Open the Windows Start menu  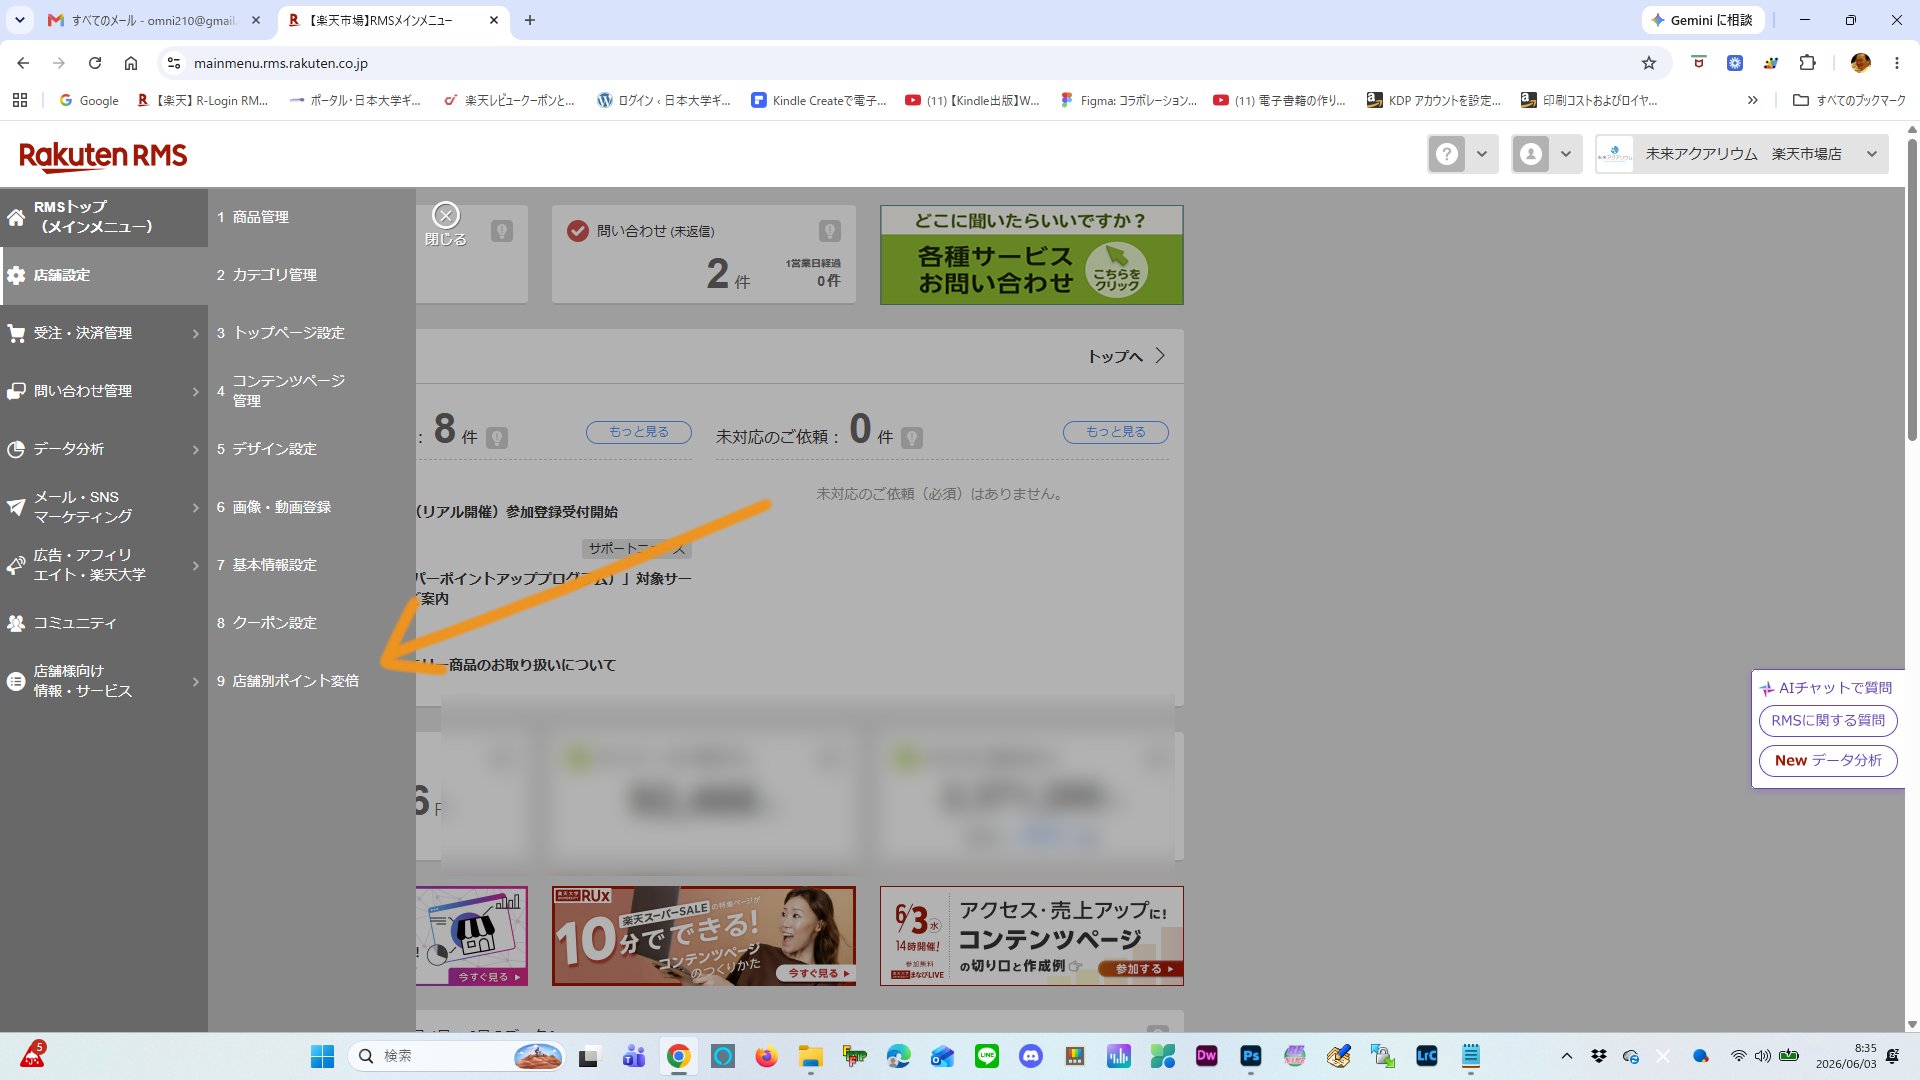pyautogui.click(x=322, y=1056)
